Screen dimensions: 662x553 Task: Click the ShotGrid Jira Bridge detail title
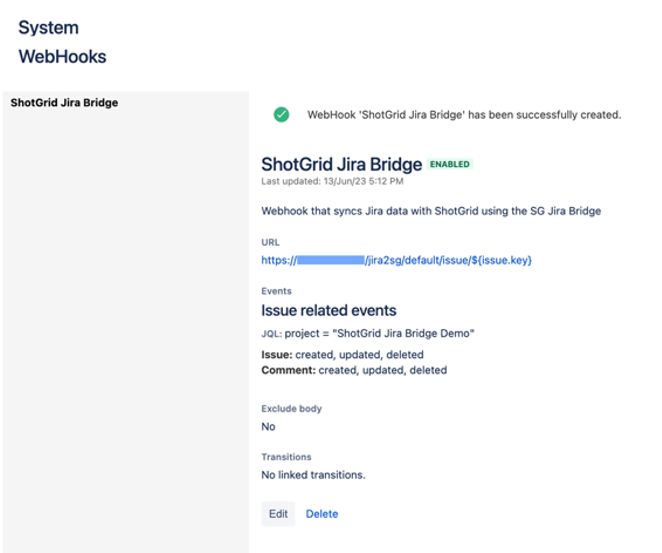pos(342,164)
